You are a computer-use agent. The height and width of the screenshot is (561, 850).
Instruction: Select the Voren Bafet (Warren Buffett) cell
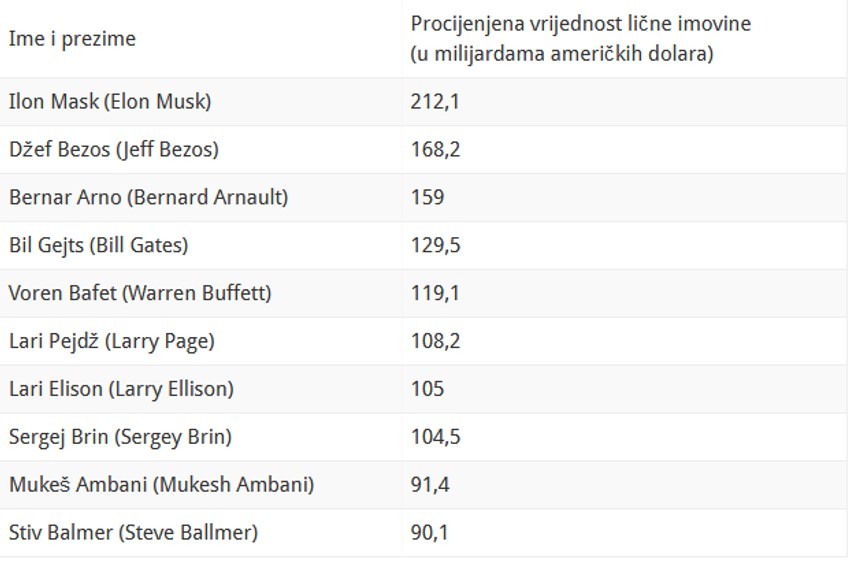pyautogui.click(x=140, y=293)
